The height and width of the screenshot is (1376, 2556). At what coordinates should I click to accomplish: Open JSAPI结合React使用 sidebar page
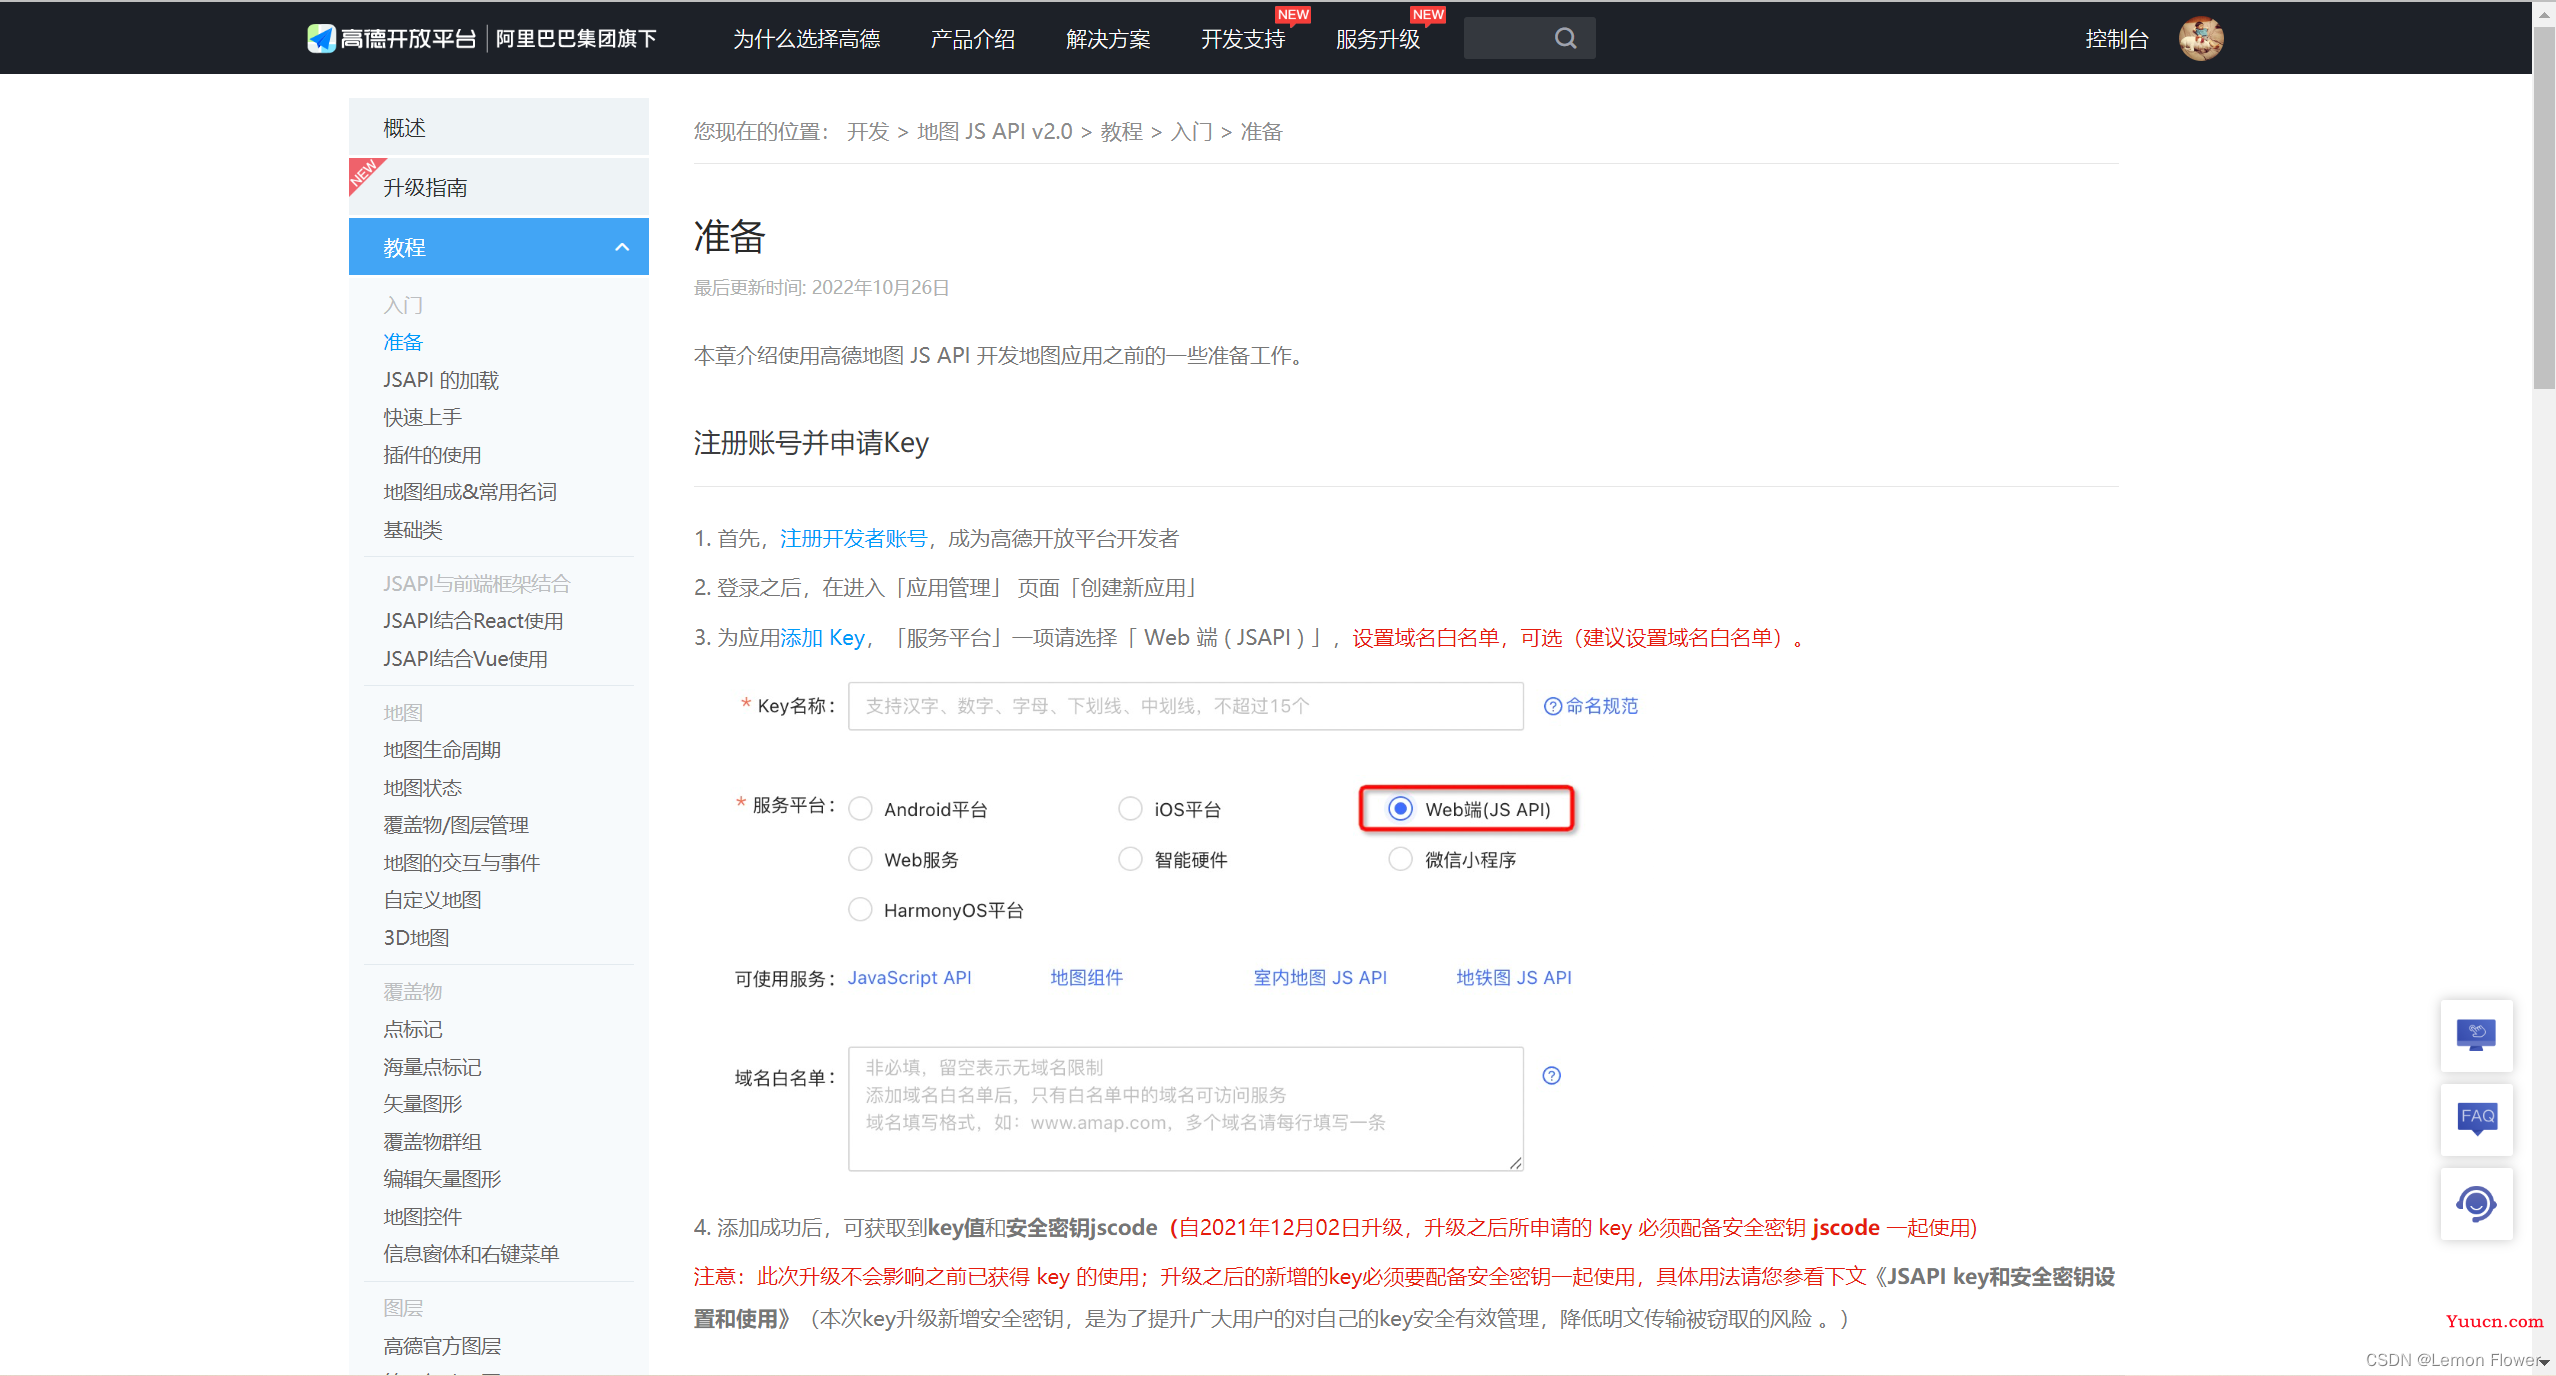(x=473, y=621)
